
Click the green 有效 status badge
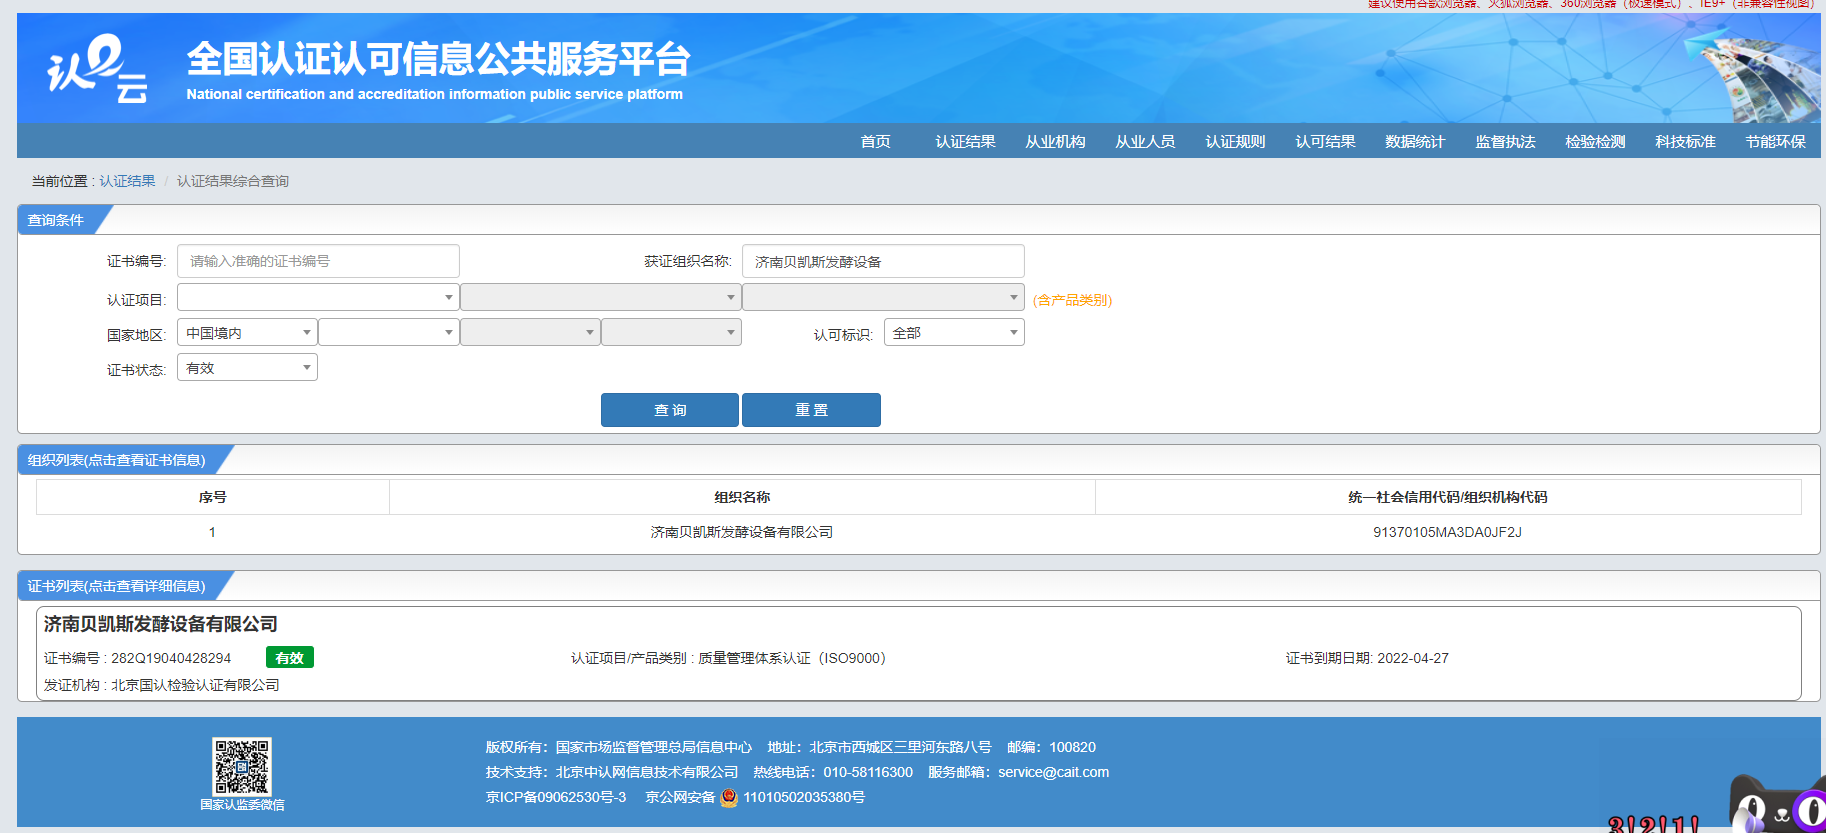tap(290, 658)
